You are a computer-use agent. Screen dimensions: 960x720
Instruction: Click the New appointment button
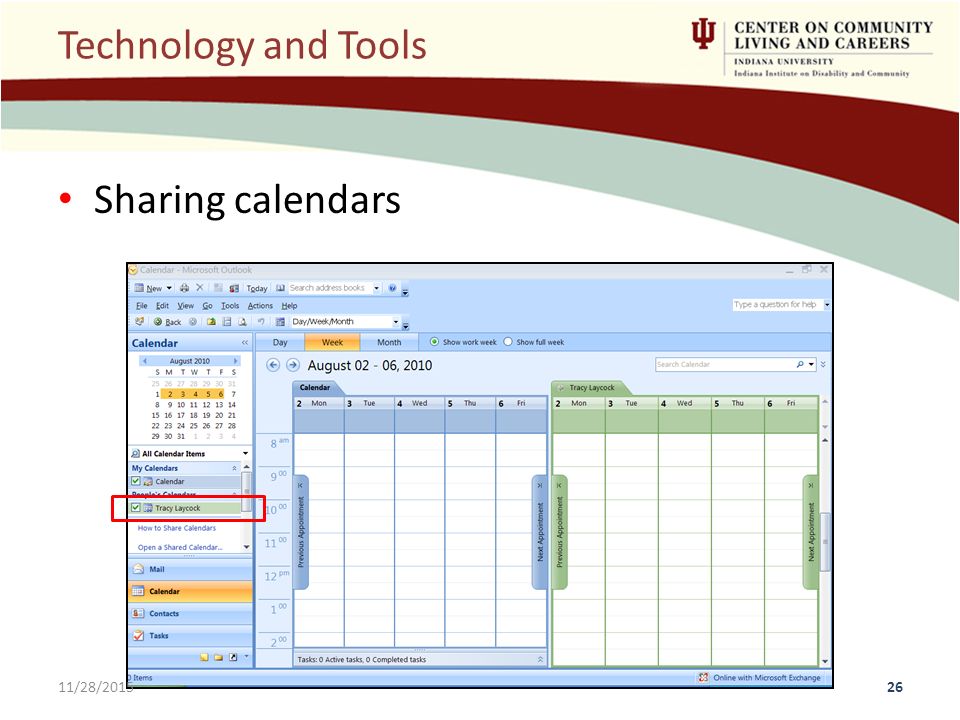[148, 288]
